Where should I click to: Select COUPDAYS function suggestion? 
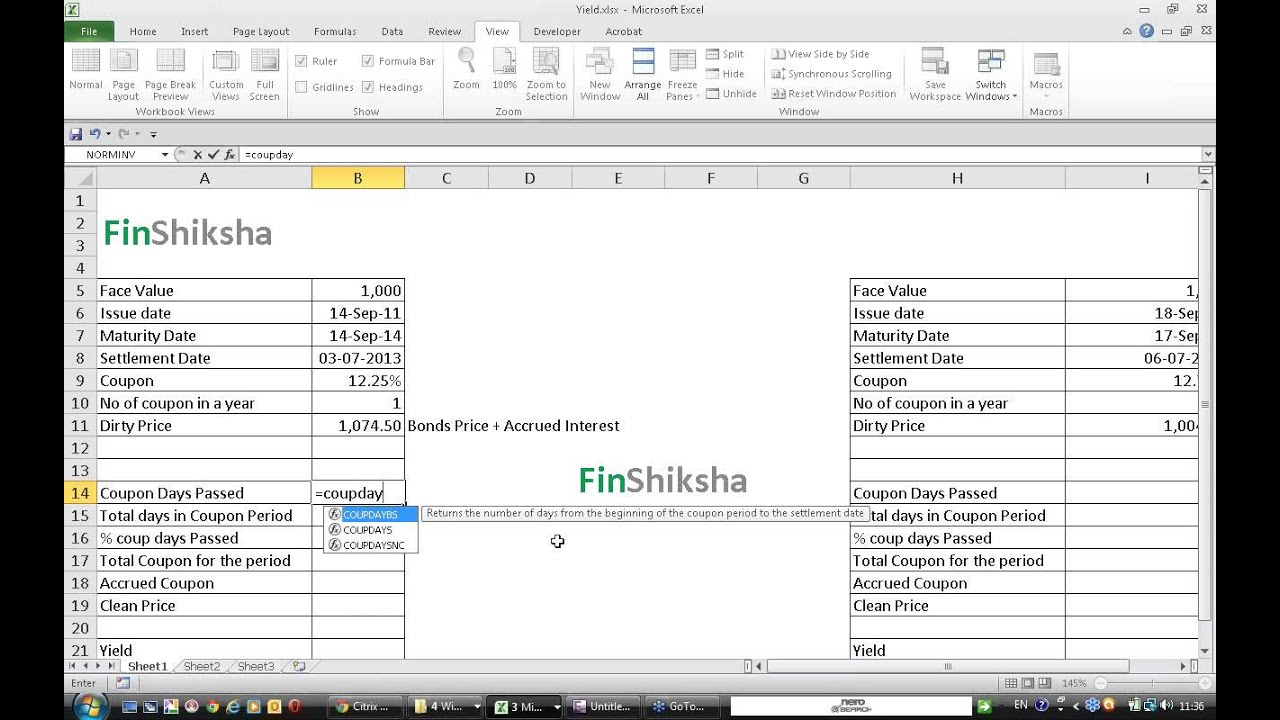point(370,529)
